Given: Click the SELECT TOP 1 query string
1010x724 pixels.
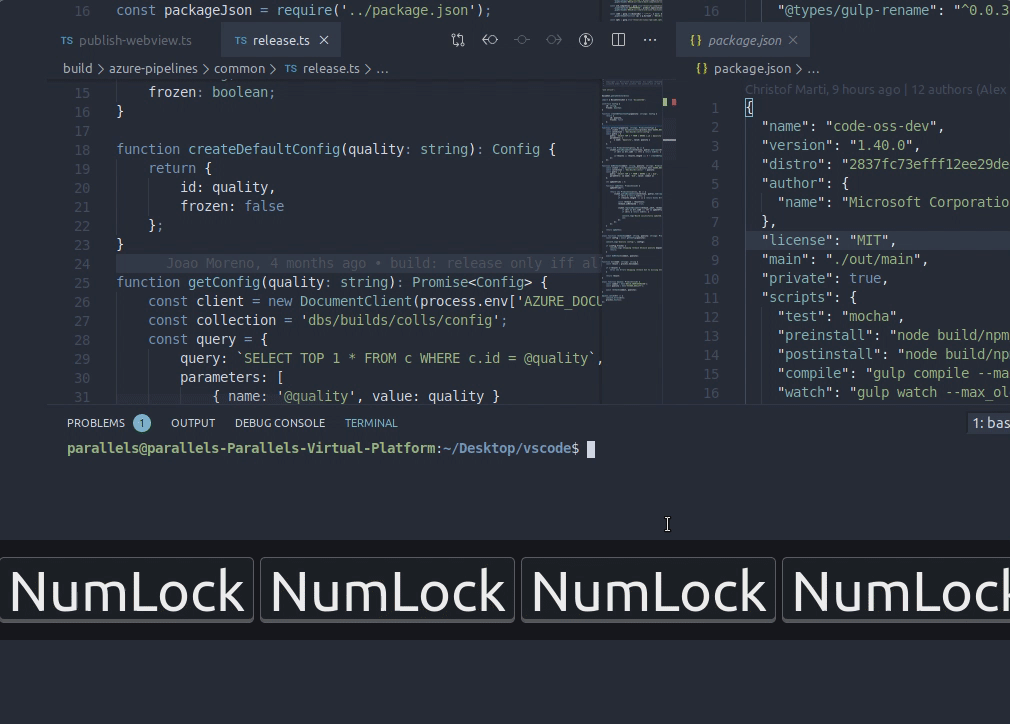Looking at the screenshot, I should (416, 358).
